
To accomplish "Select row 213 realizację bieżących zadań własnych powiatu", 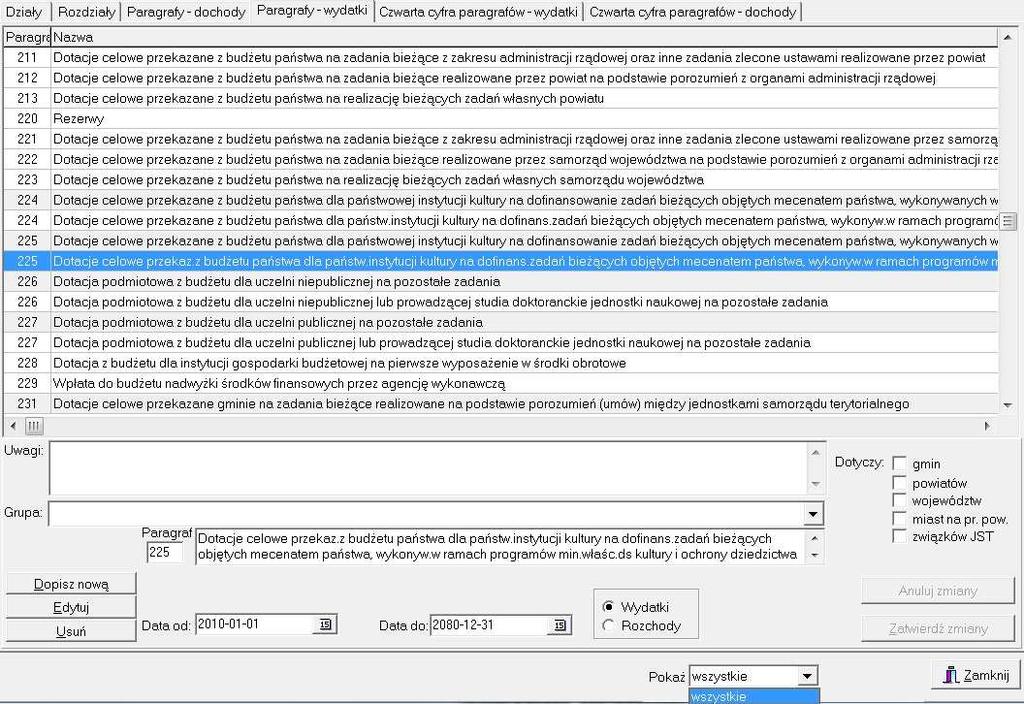I will point(500,98).
